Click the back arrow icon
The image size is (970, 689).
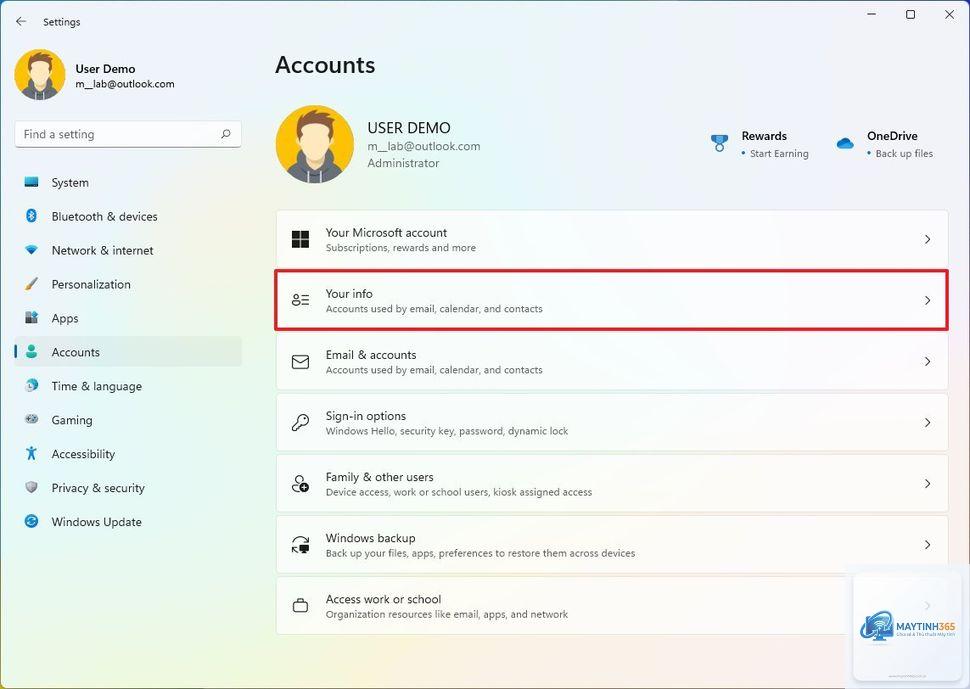pyautogui.click(x=21, y=22)
